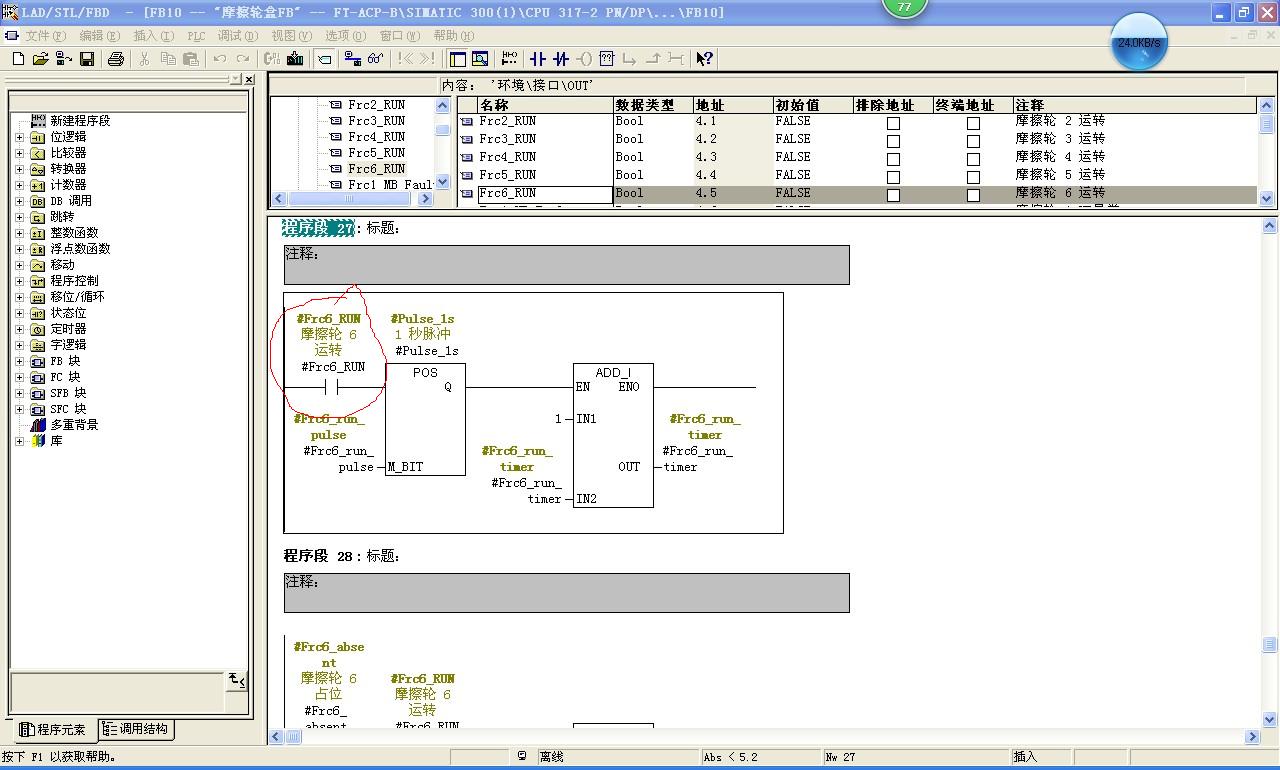Screen dimensions: 1280x770
Task: Click the Save disk toolbar icon
Action: pos(87,59)
